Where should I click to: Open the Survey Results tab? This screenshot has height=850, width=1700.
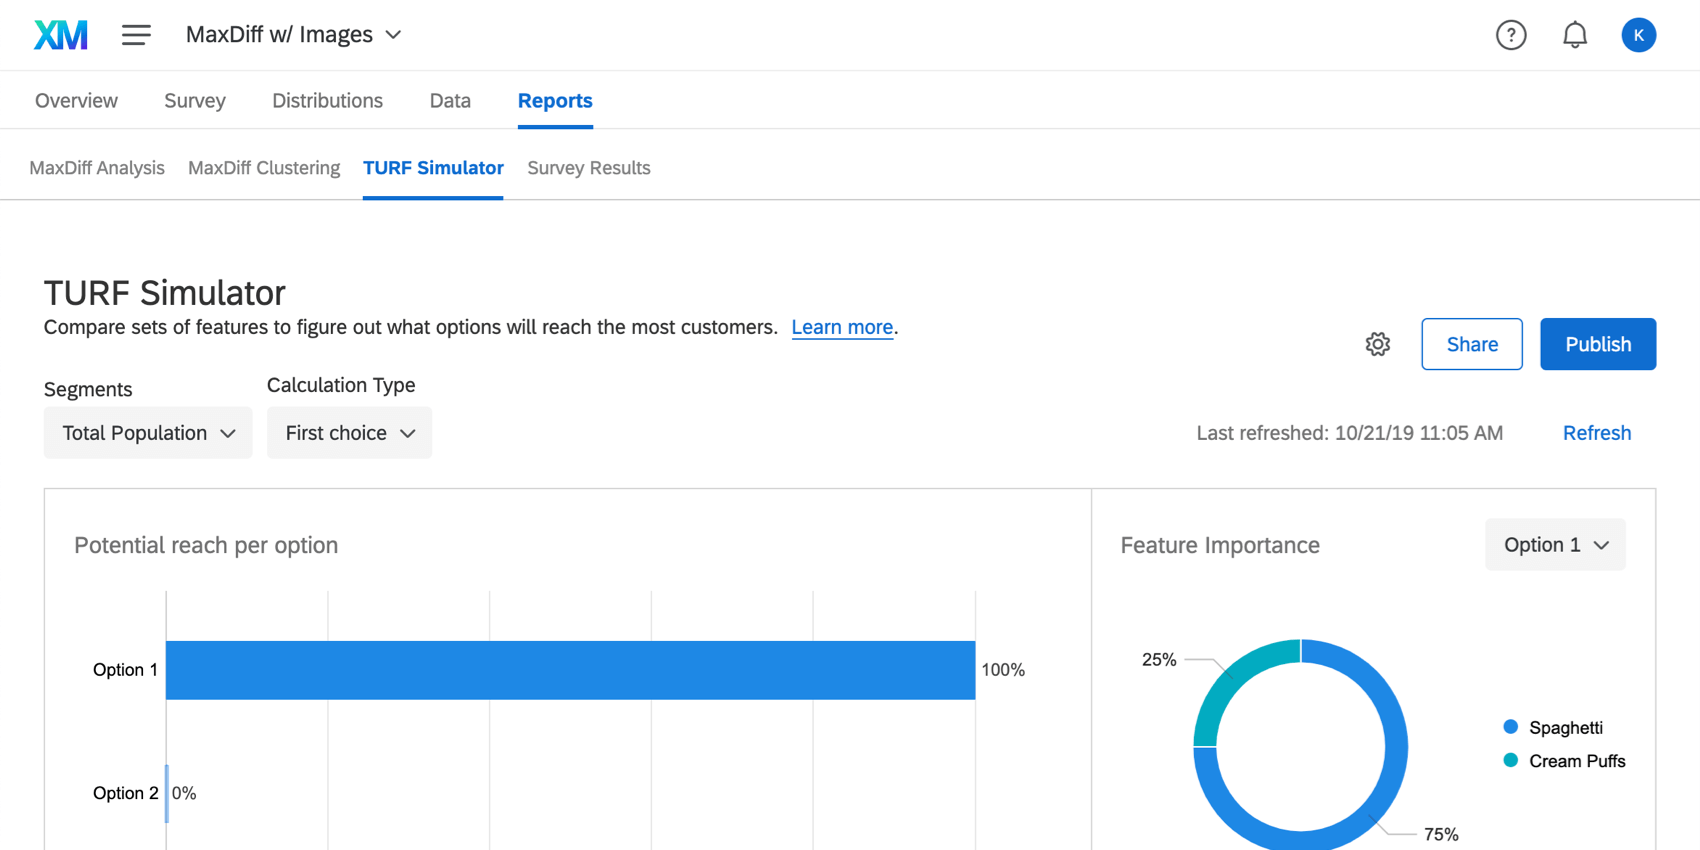coord(588,168)
